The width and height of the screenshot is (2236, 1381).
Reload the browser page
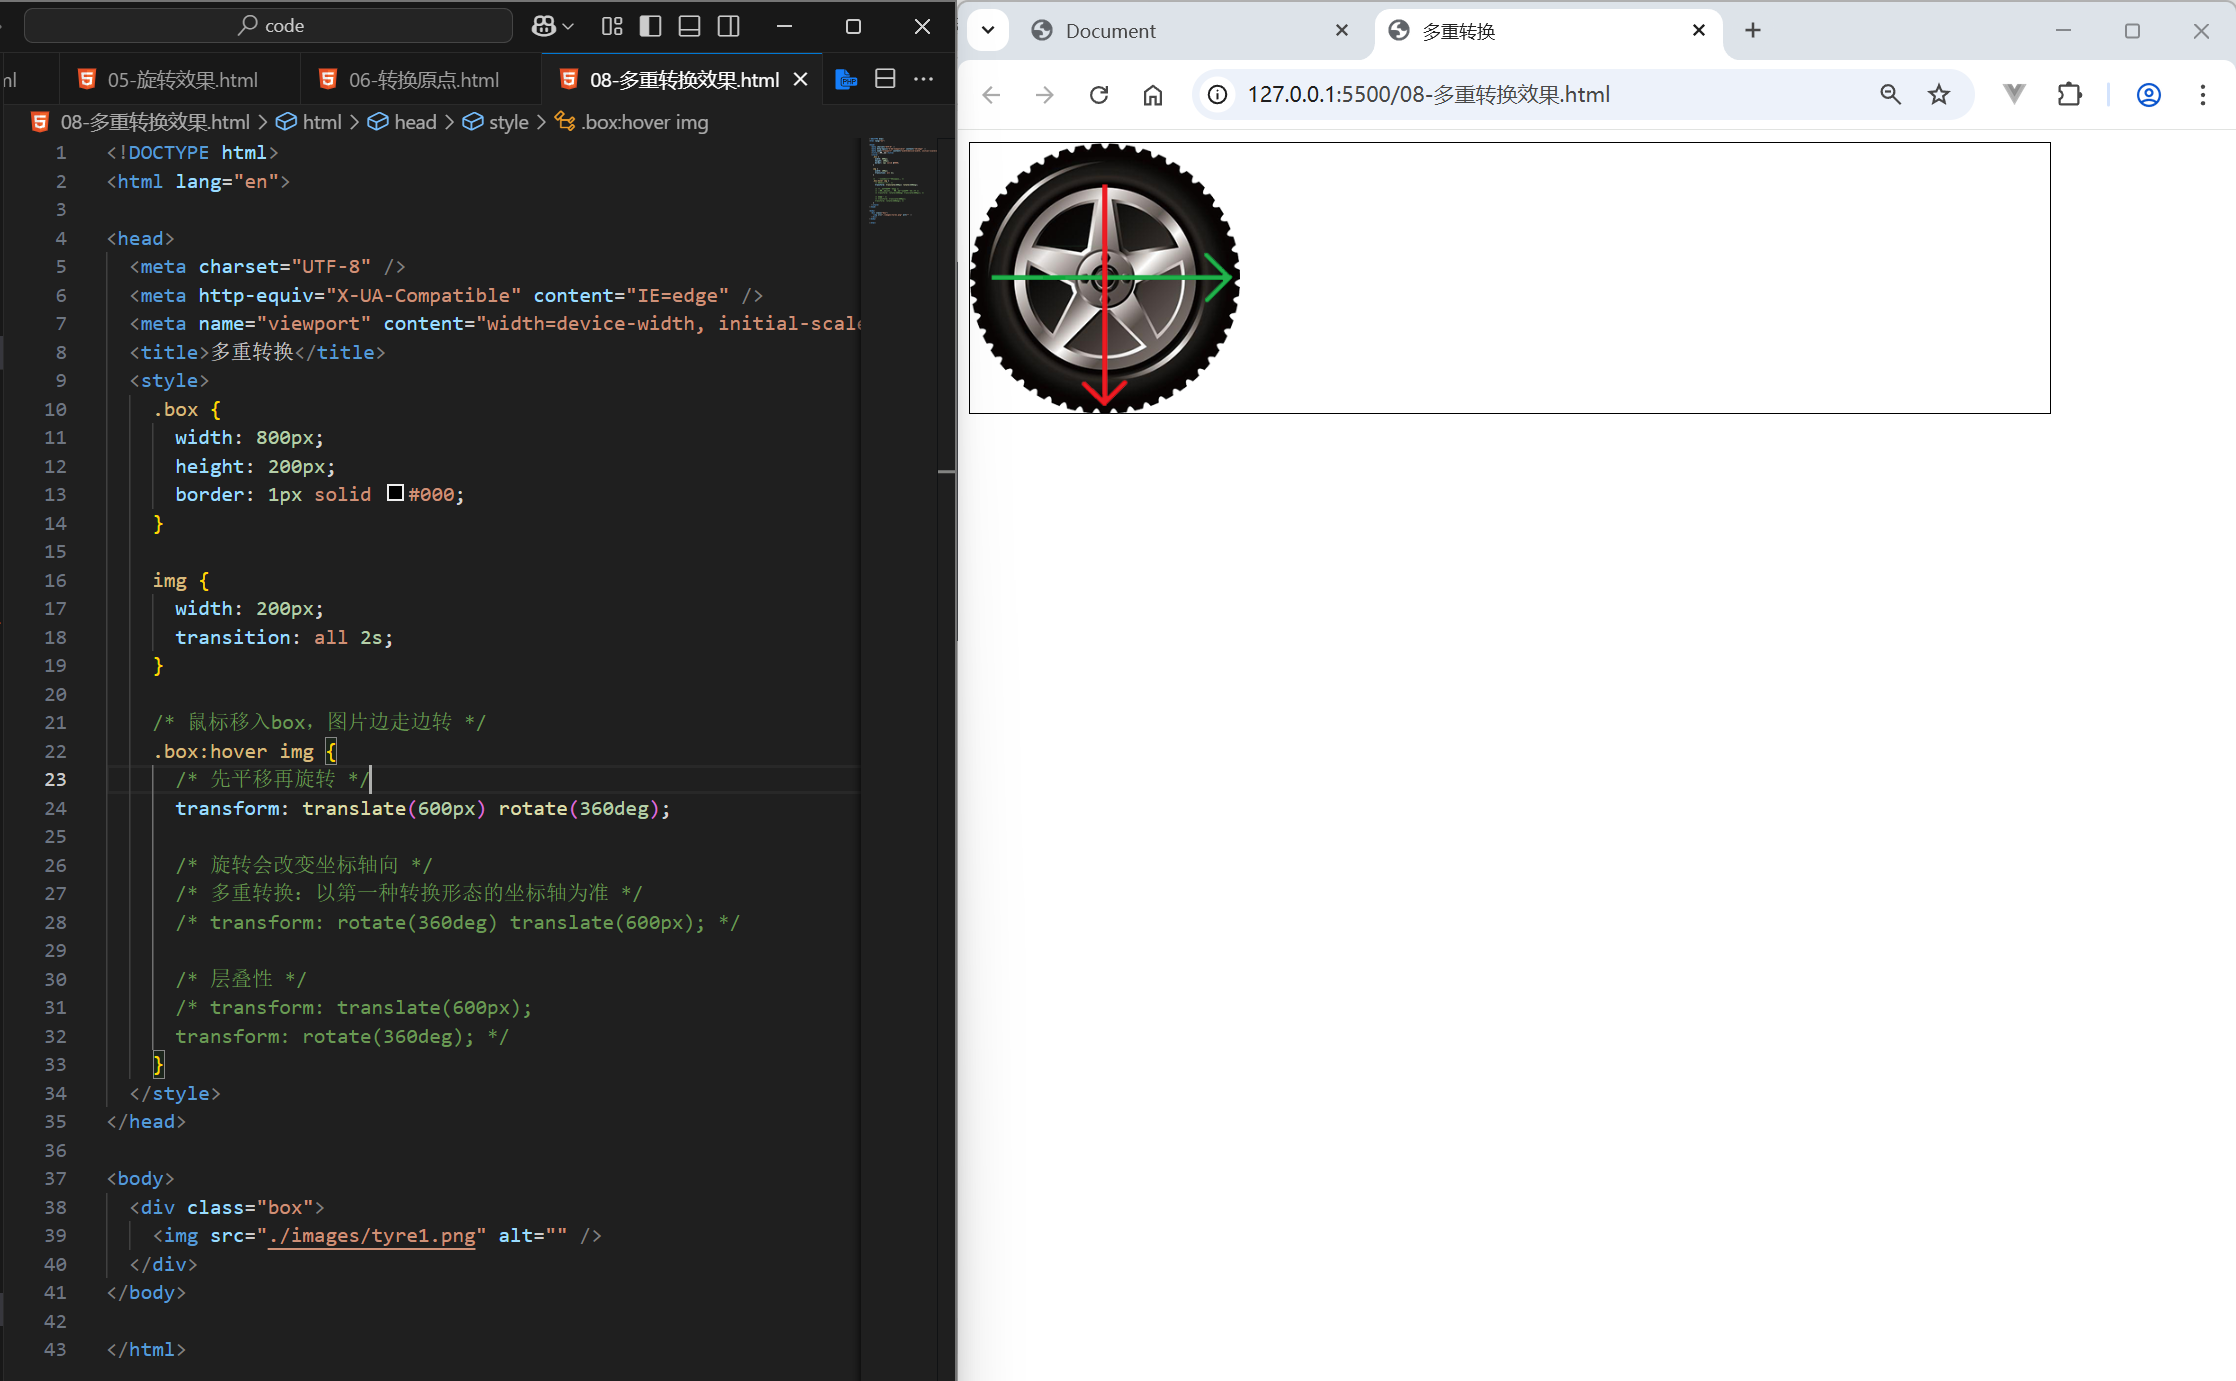[x=1099, y=95]
